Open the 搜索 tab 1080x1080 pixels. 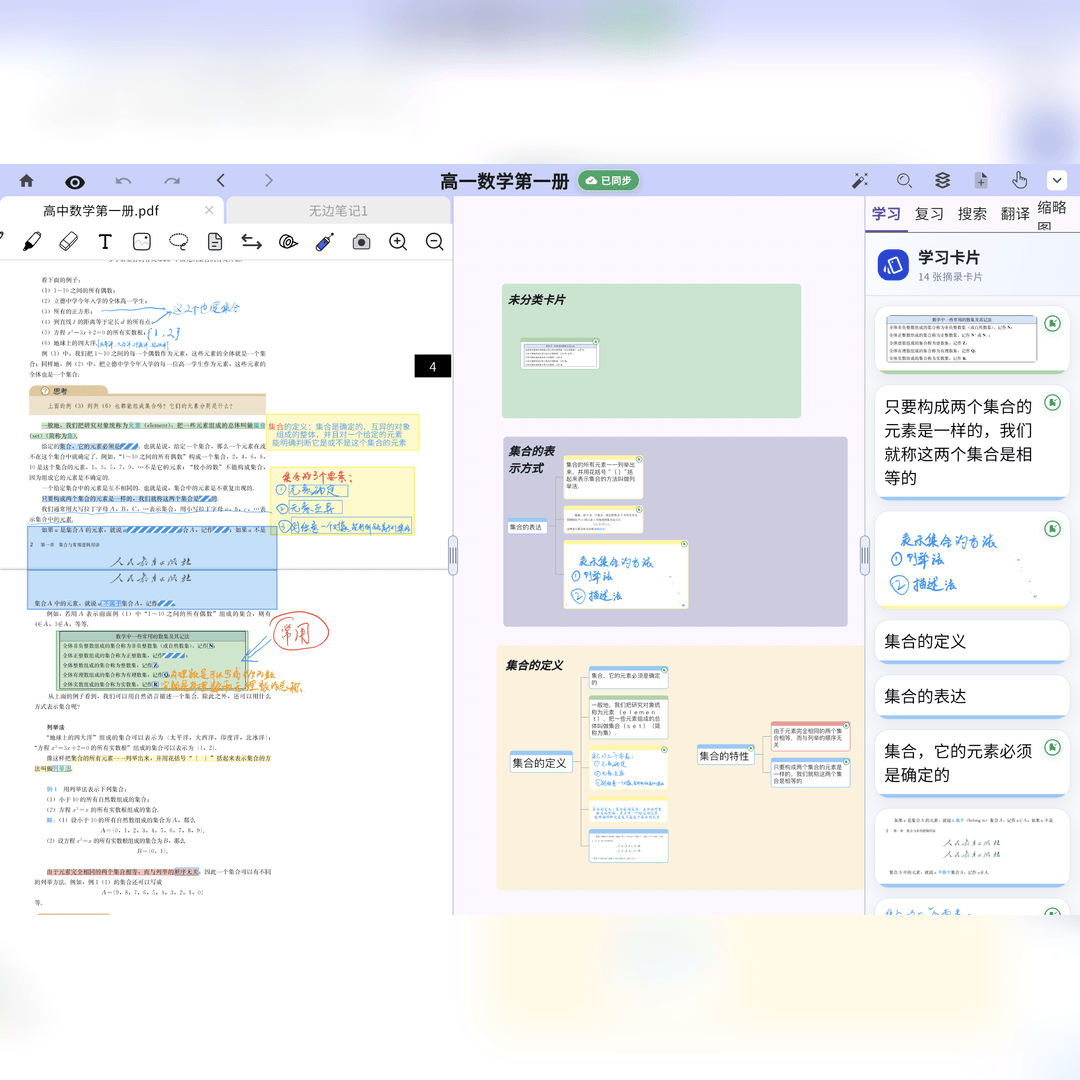[x=972, y=214]
